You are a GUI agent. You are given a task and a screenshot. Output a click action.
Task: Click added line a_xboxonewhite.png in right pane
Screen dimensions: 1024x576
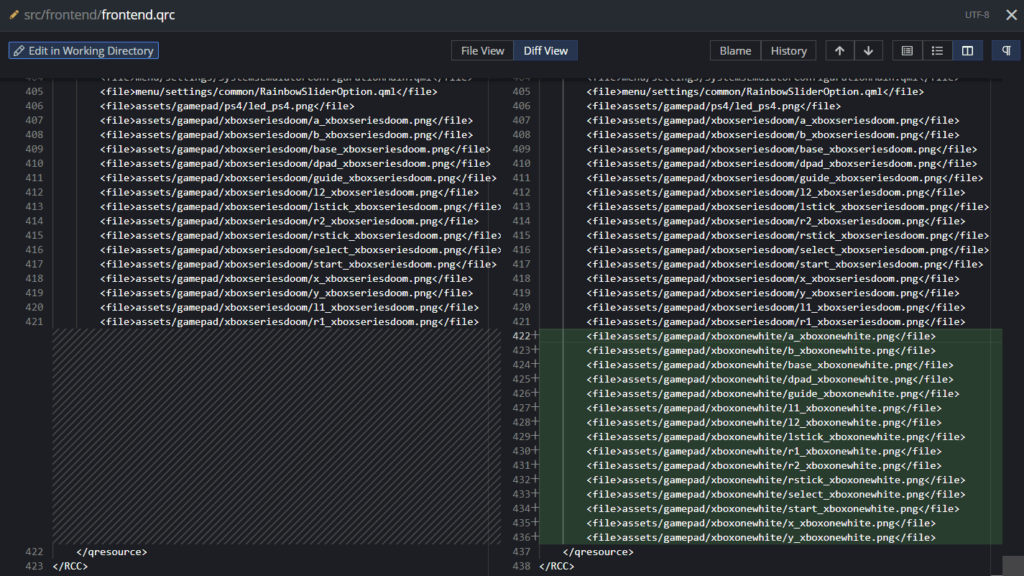pyautogui.click(x=761, y=336)
